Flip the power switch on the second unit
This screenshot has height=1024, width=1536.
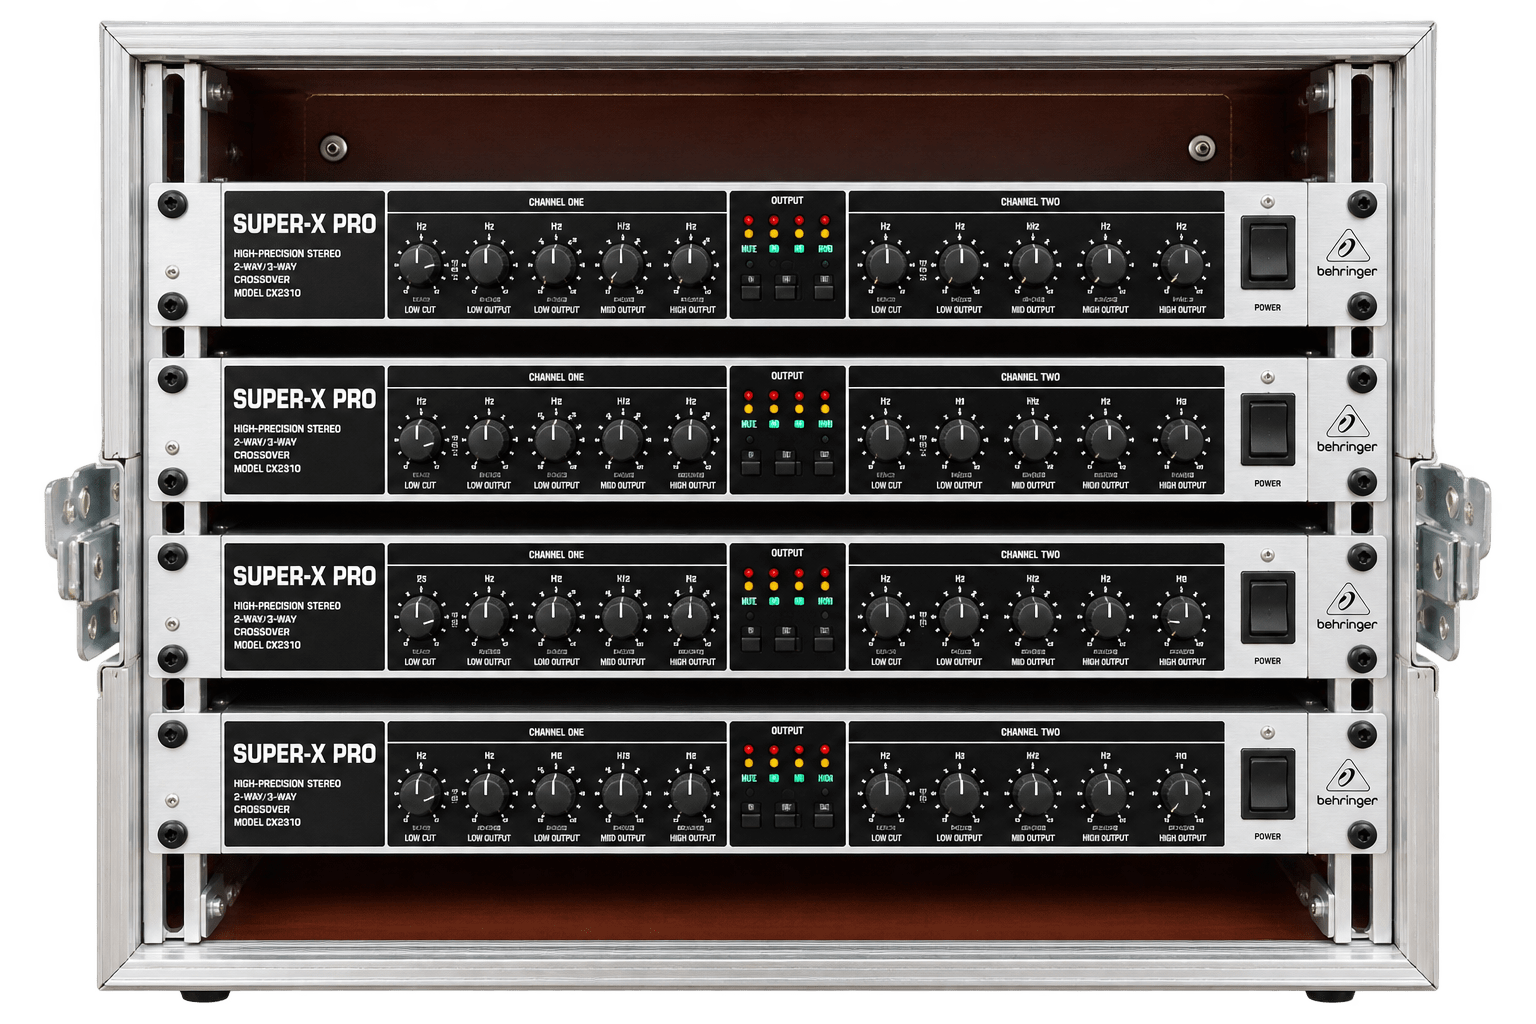click(1267, 429)
